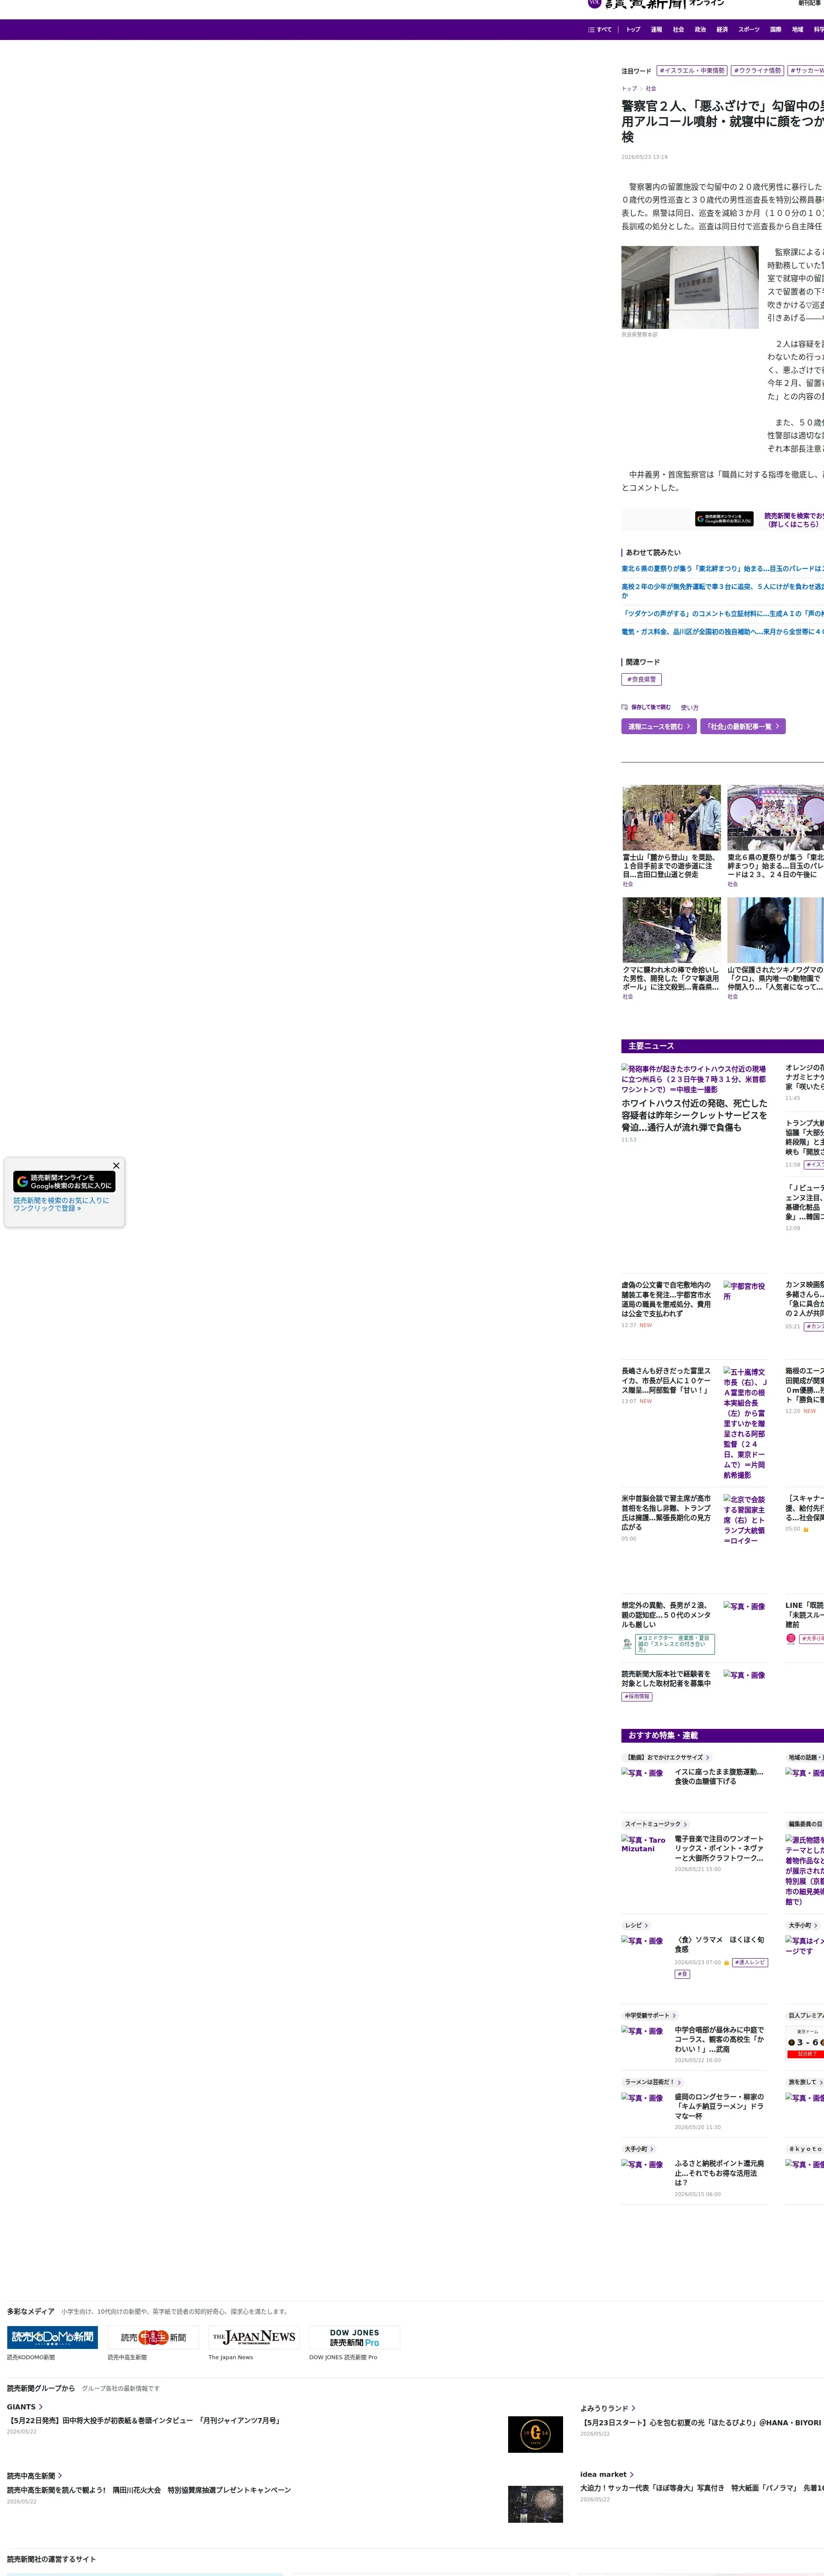The image size is (824, 2576).
Task: Open the fireworks thumbnail for 読売中高生新聞
Action: click(535, 2504)
